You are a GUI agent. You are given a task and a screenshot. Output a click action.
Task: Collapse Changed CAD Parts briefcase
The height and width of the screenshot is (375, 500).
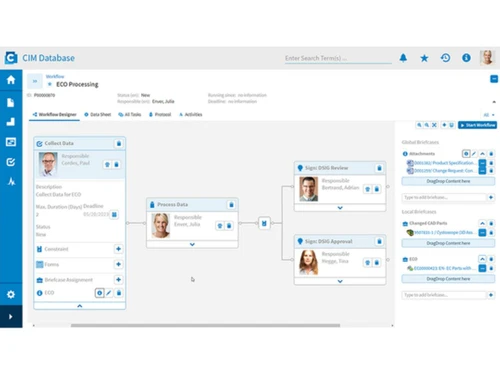click(482, 223)
